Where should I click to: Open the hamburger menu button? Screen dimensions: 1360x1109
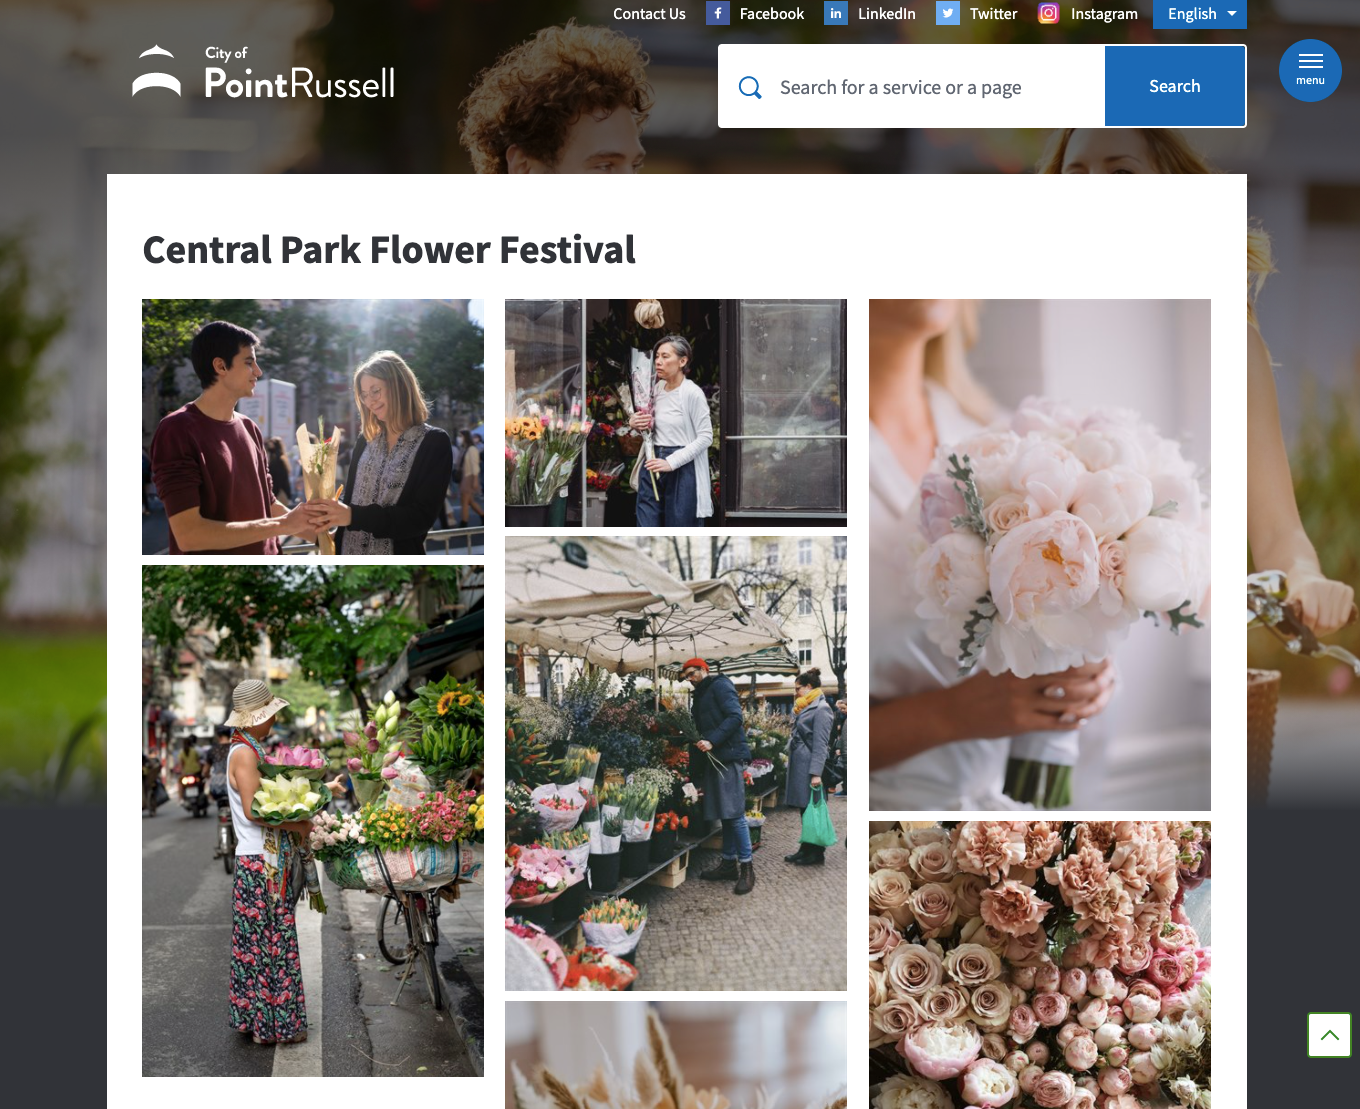[1310, 70]
